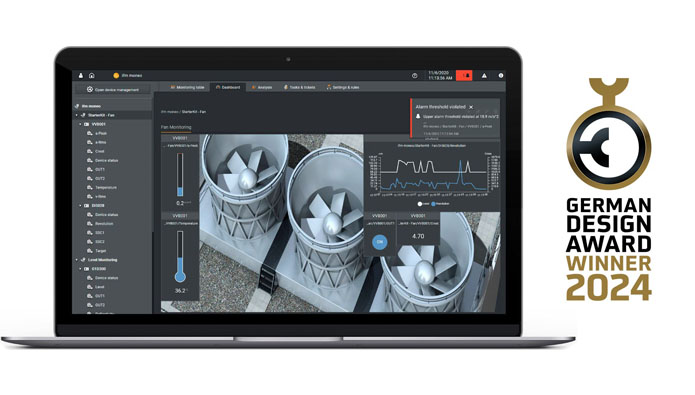Open the info icon at far right of header

501,76
